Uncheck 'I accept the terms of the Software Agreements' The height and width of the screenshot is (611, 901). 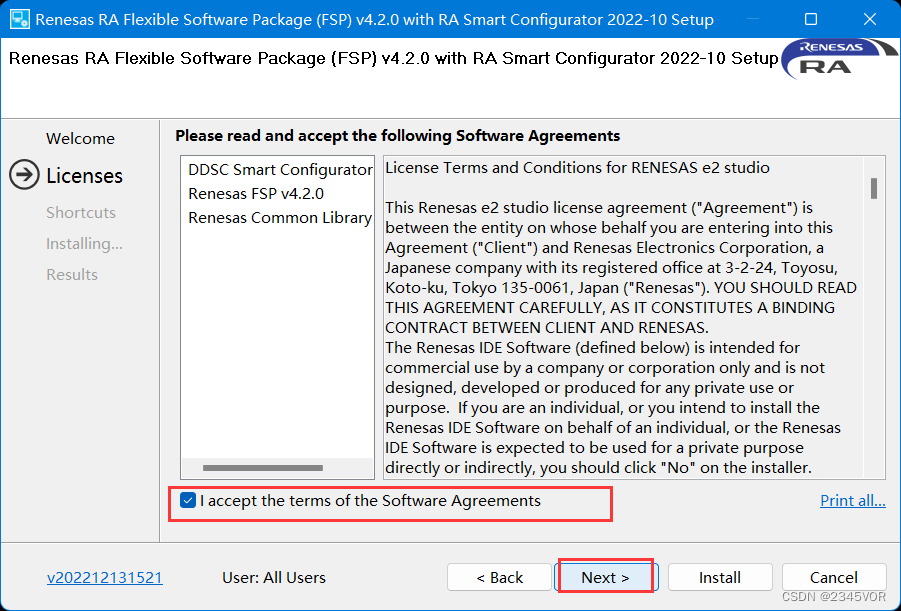(x=186, y=501)
